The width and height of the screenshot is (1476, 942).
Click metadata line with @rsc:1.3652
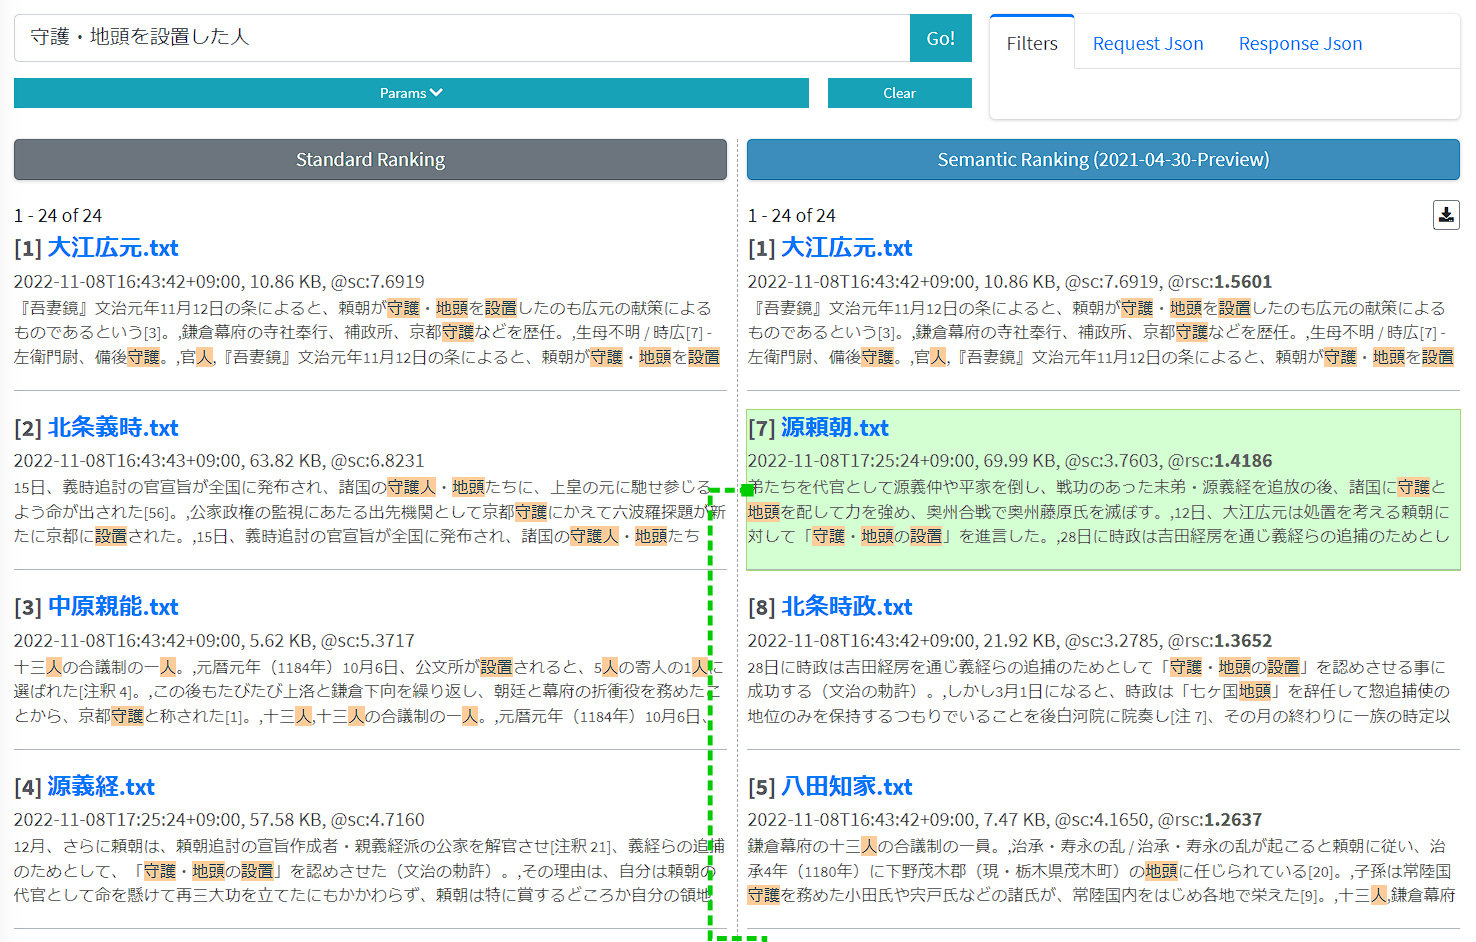click(1010, 641)
